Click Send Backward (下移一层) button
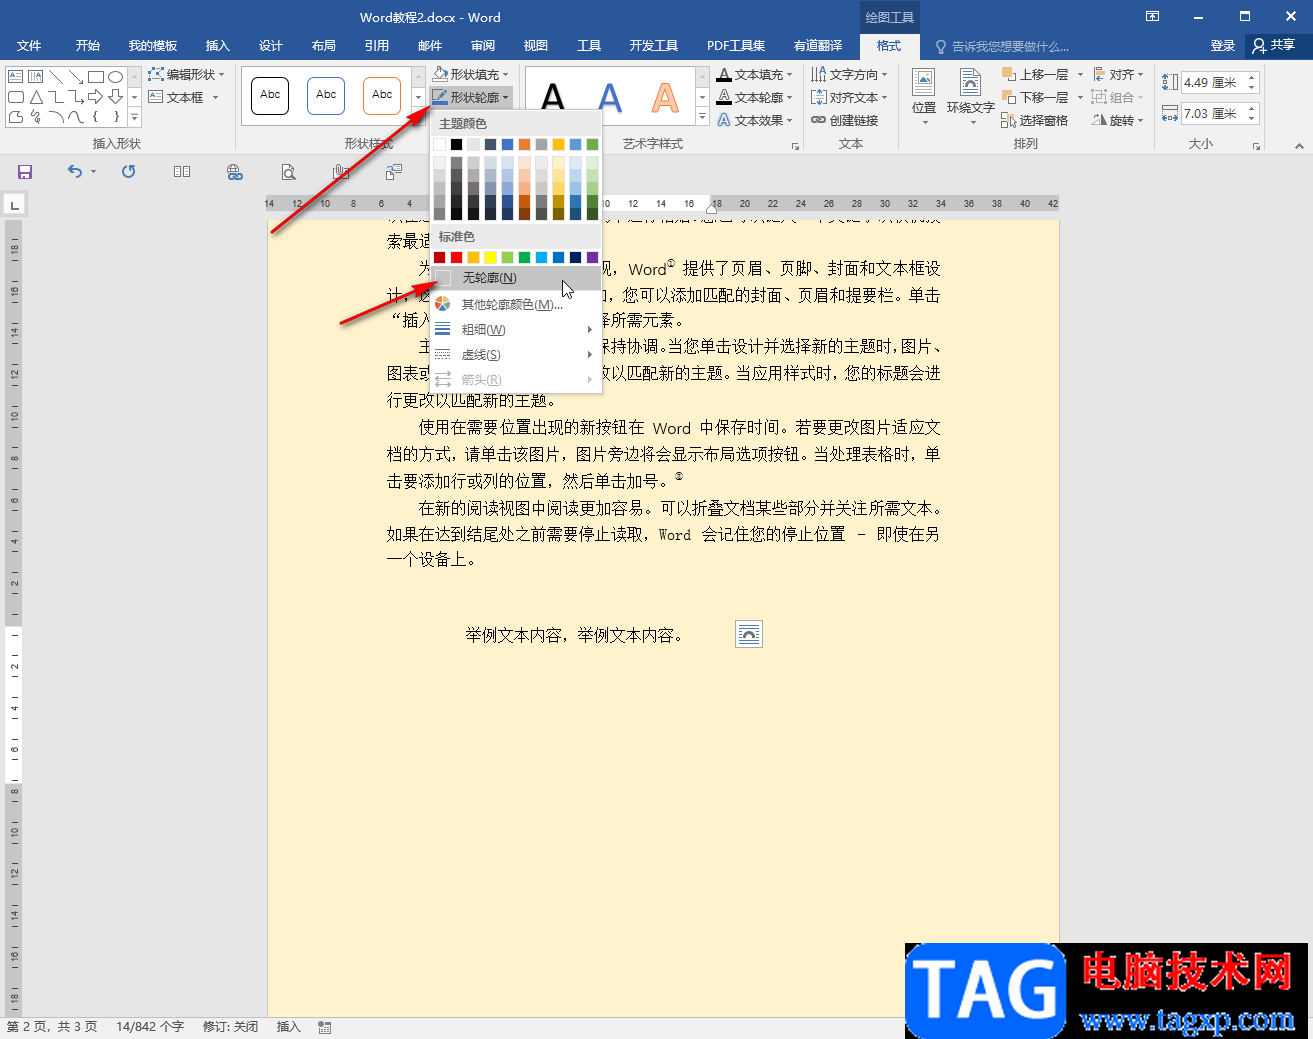Viewport: 1313px width, 1039px height. click(1035, 97)
